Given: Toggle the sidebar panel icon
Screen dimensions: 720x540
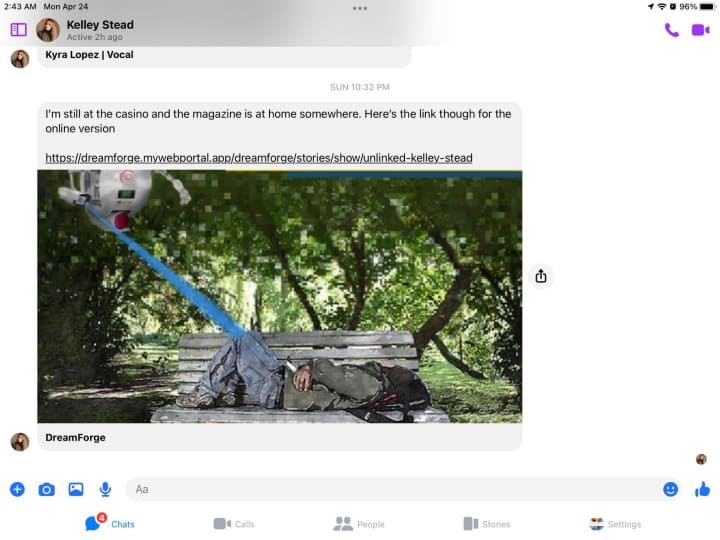Looking at the screenshot, I should point(18,30).
